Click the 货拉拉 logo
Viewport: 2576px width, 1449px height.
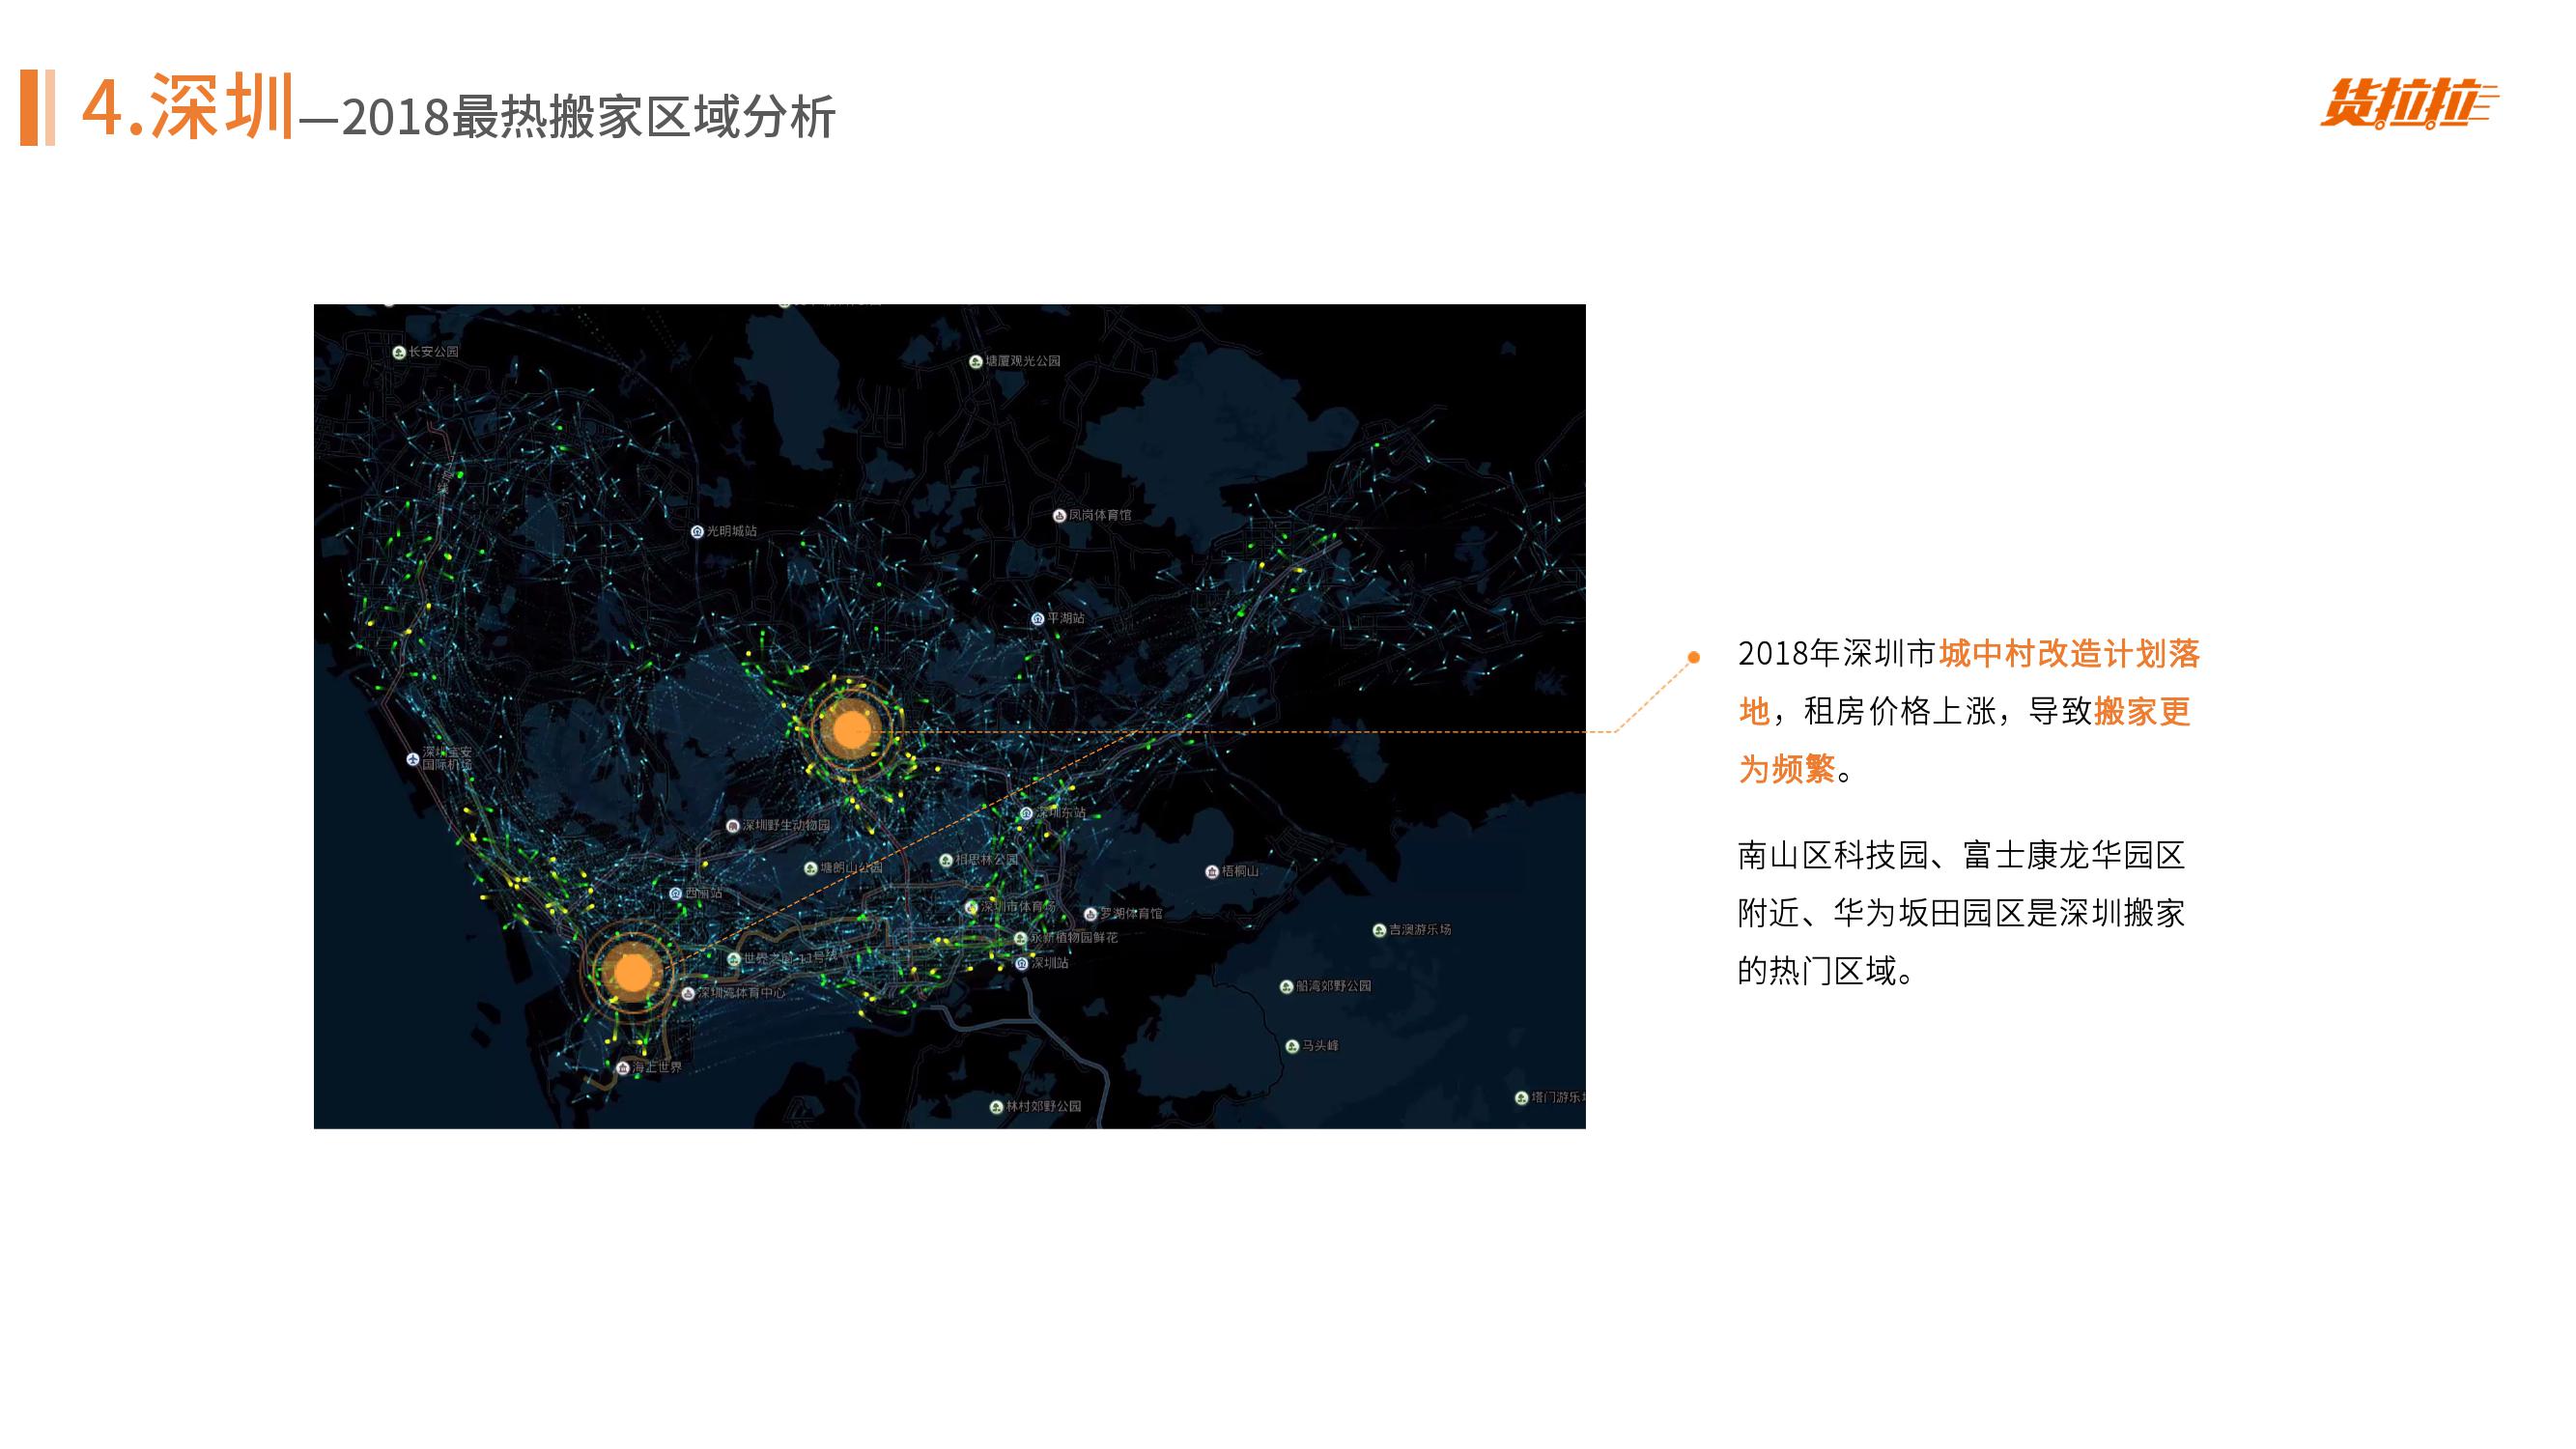coord(2408,104)
